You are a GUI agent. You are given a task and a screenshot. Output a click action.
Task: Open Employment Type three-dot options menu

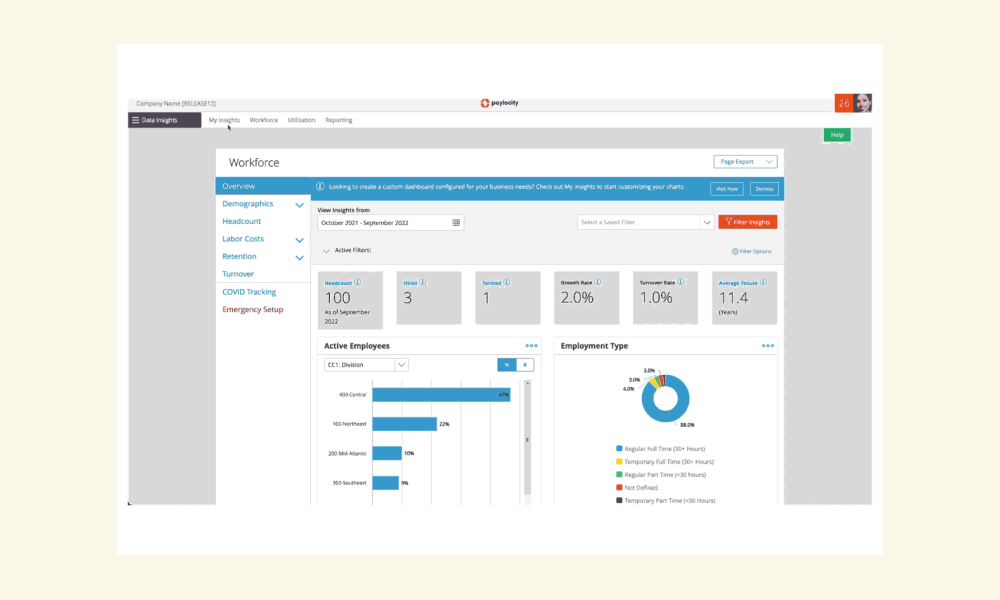[768, 346]
